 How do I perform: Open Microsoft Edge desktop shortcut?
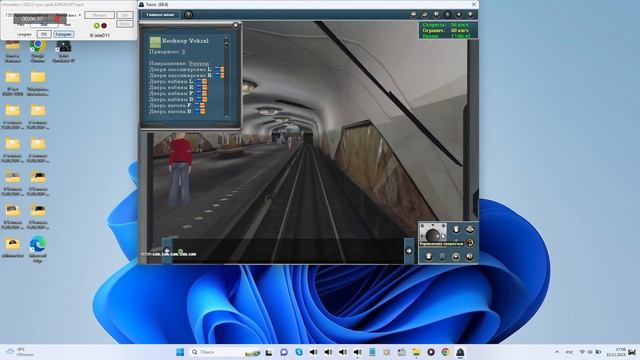[x=38, y=249]
